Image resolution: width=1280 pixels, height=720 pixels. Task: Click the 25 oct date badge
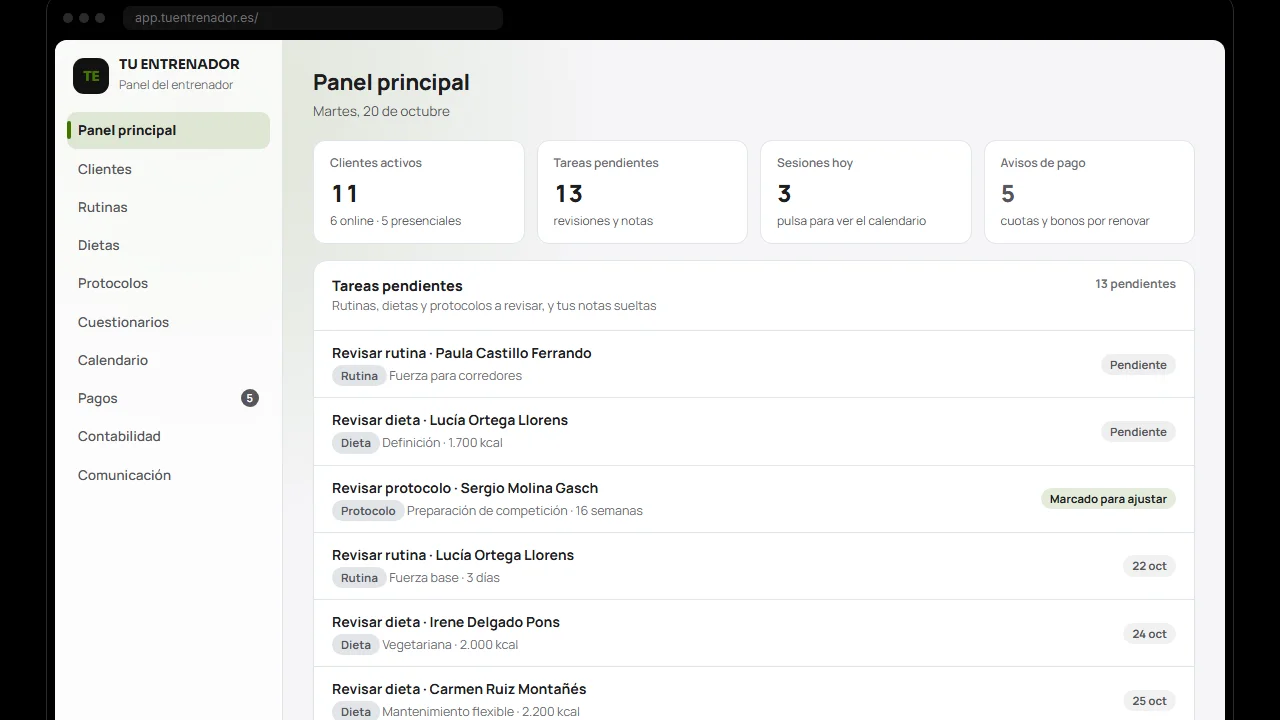click(1149, 701)
